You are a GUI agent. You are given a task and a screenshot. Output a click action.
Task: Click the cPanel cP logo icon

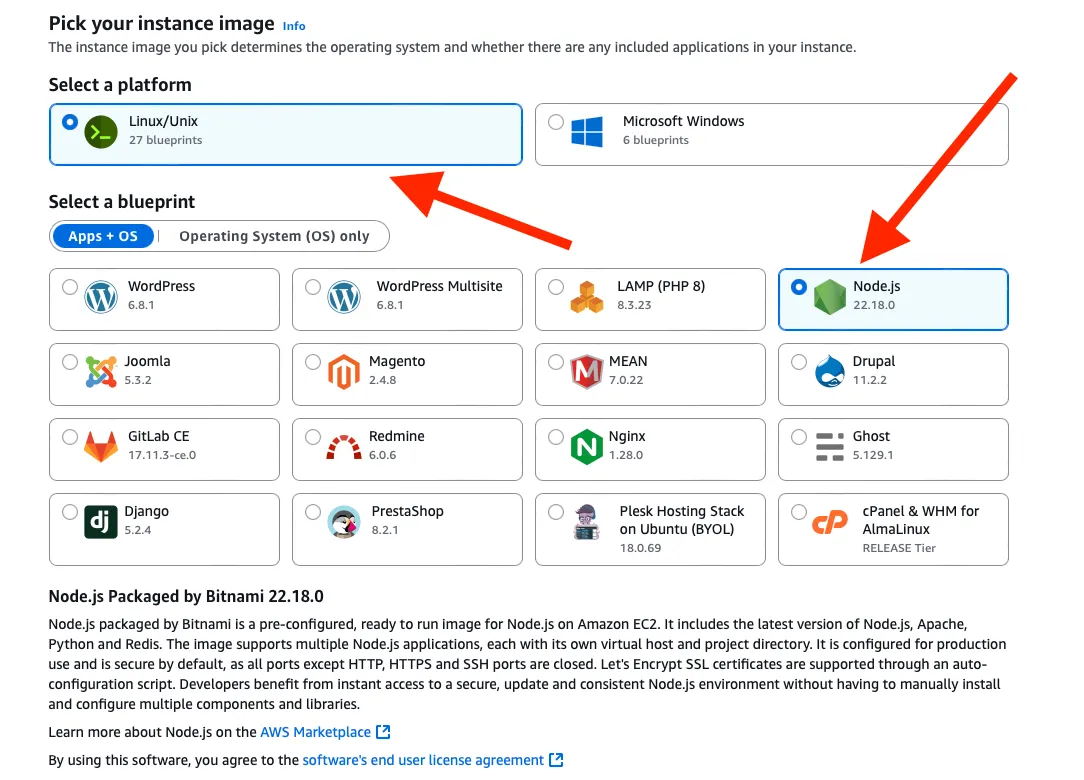pos(830,522)
